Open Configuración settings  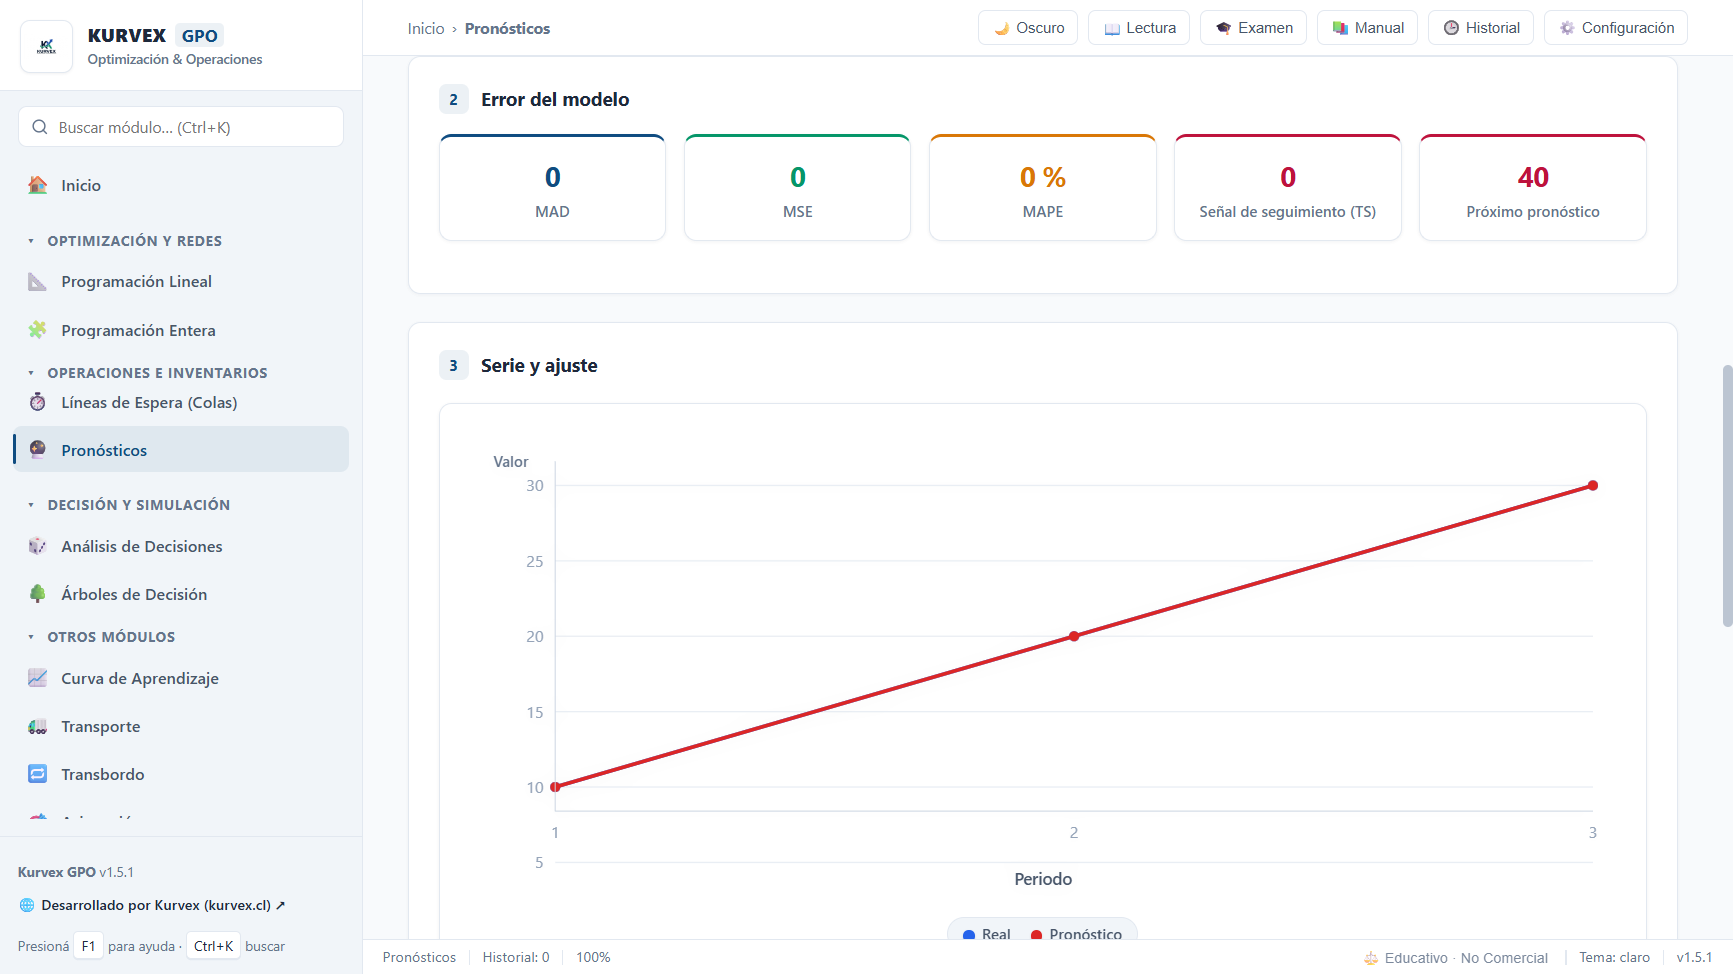click(x=1616, y=28)
